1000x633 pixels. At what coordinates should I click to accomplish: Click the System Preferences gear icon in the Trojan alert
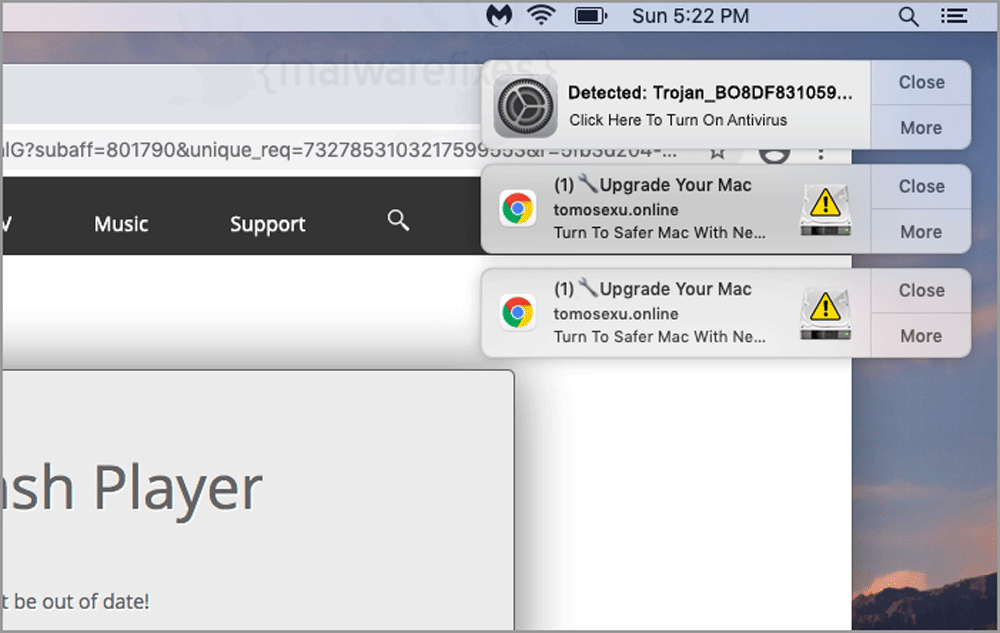(525, 106)
